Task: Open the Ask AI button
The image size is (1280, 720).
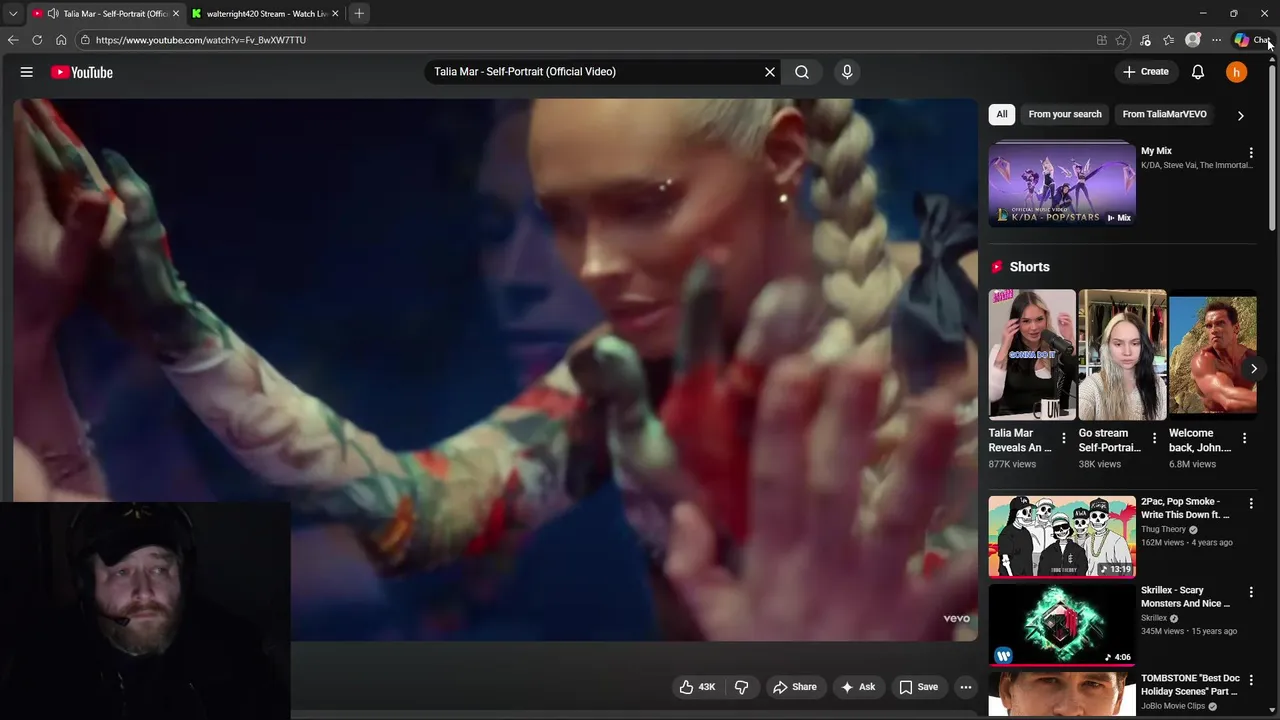Action: pos(858,687)
